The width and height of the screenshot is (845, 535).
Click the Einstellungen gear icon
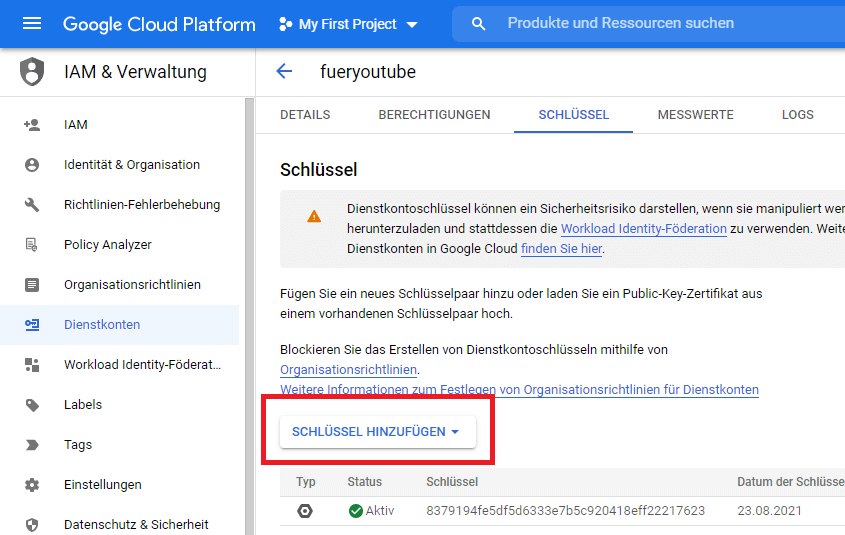tap(32, 484)
